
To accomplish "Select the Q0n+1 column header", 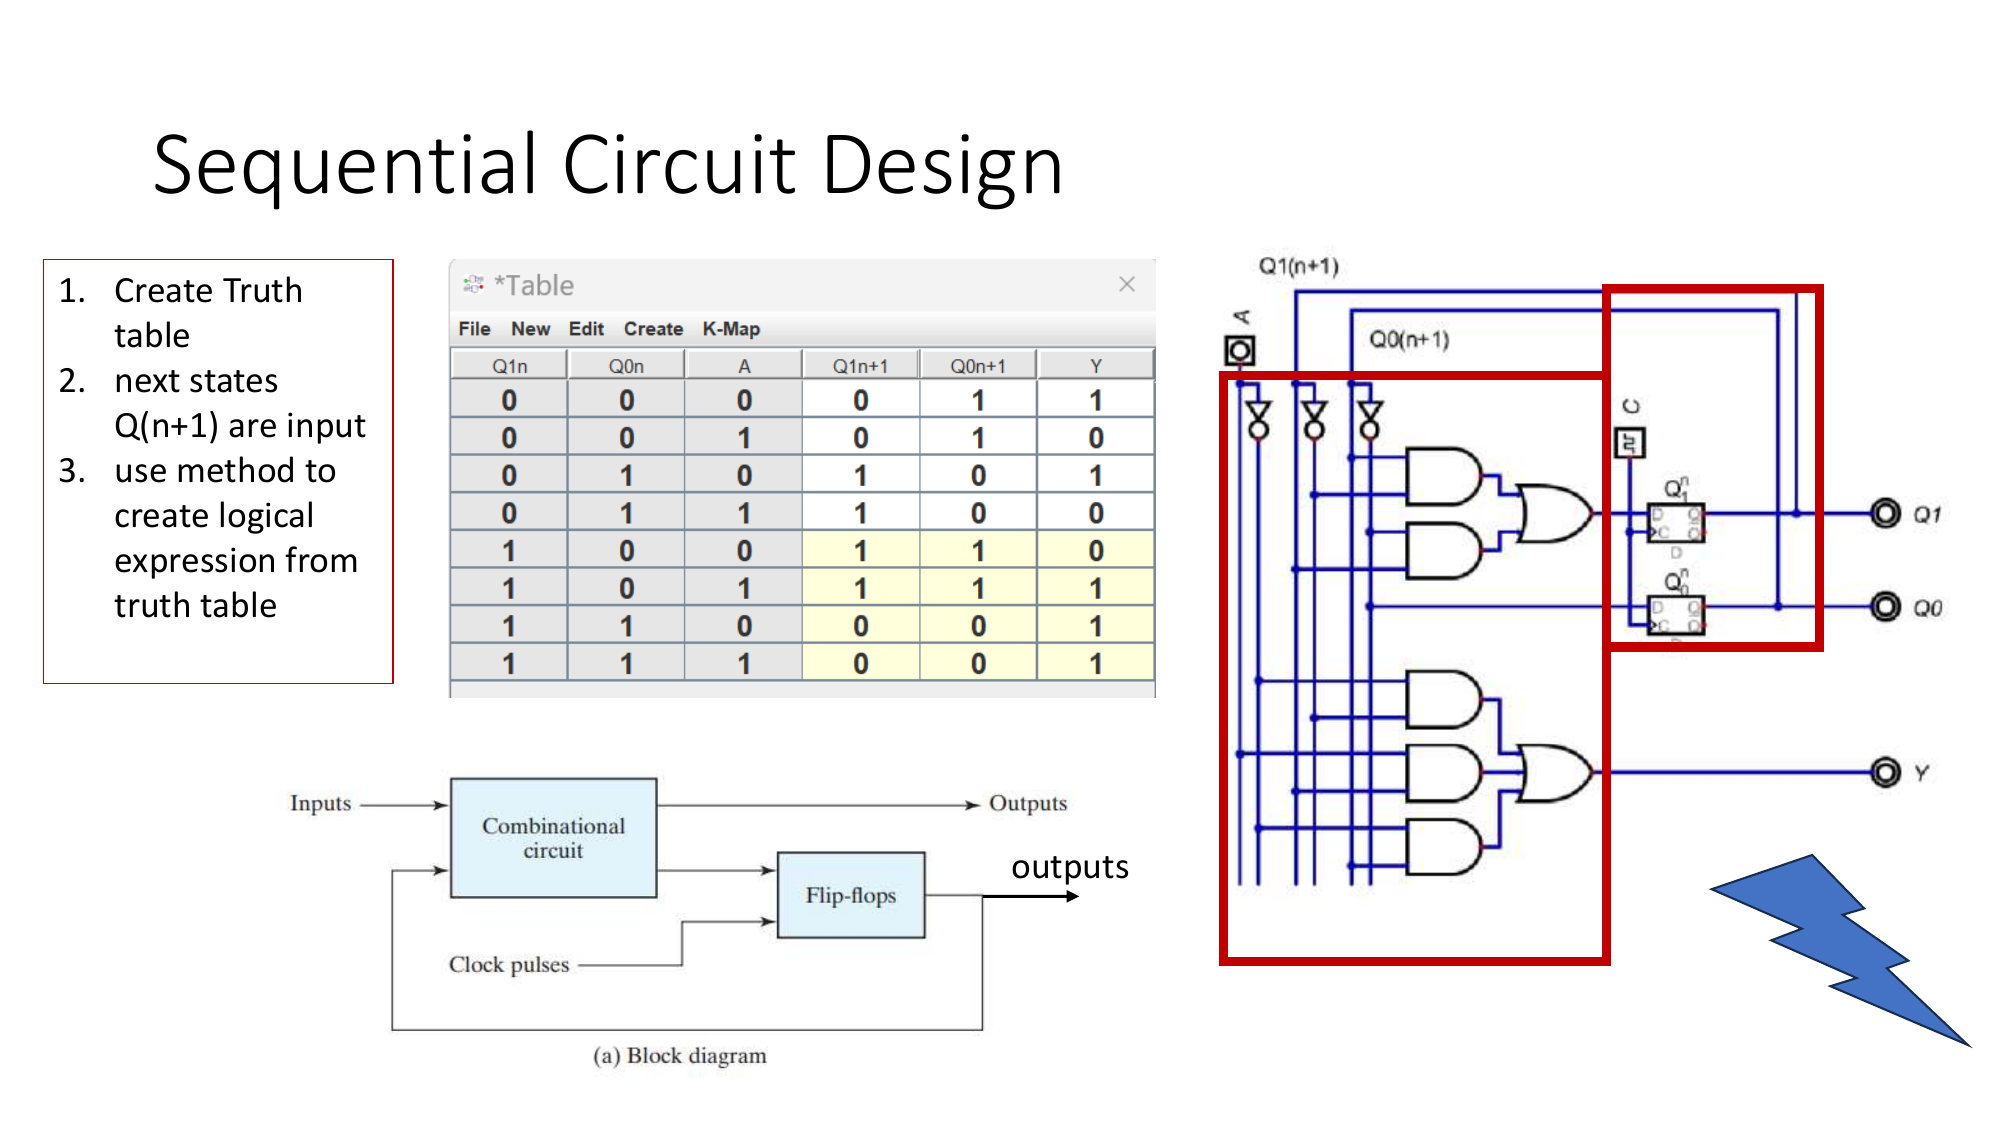I will point(978,366).
